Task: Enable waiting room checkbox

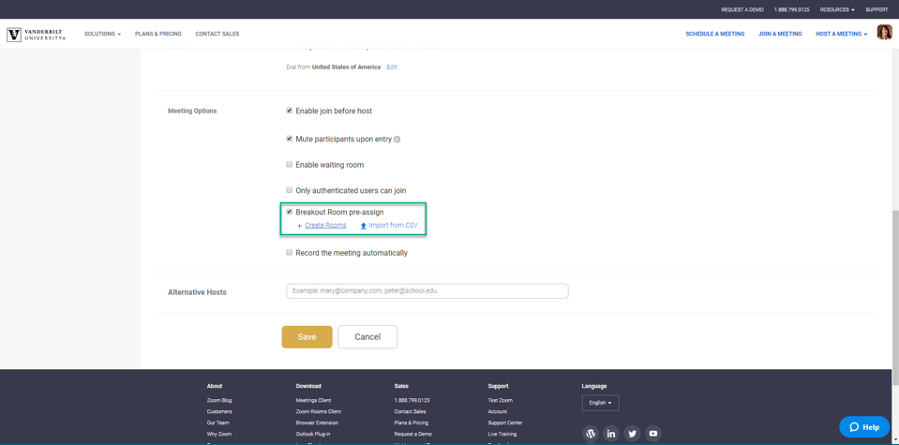Action: coord(290,165)
